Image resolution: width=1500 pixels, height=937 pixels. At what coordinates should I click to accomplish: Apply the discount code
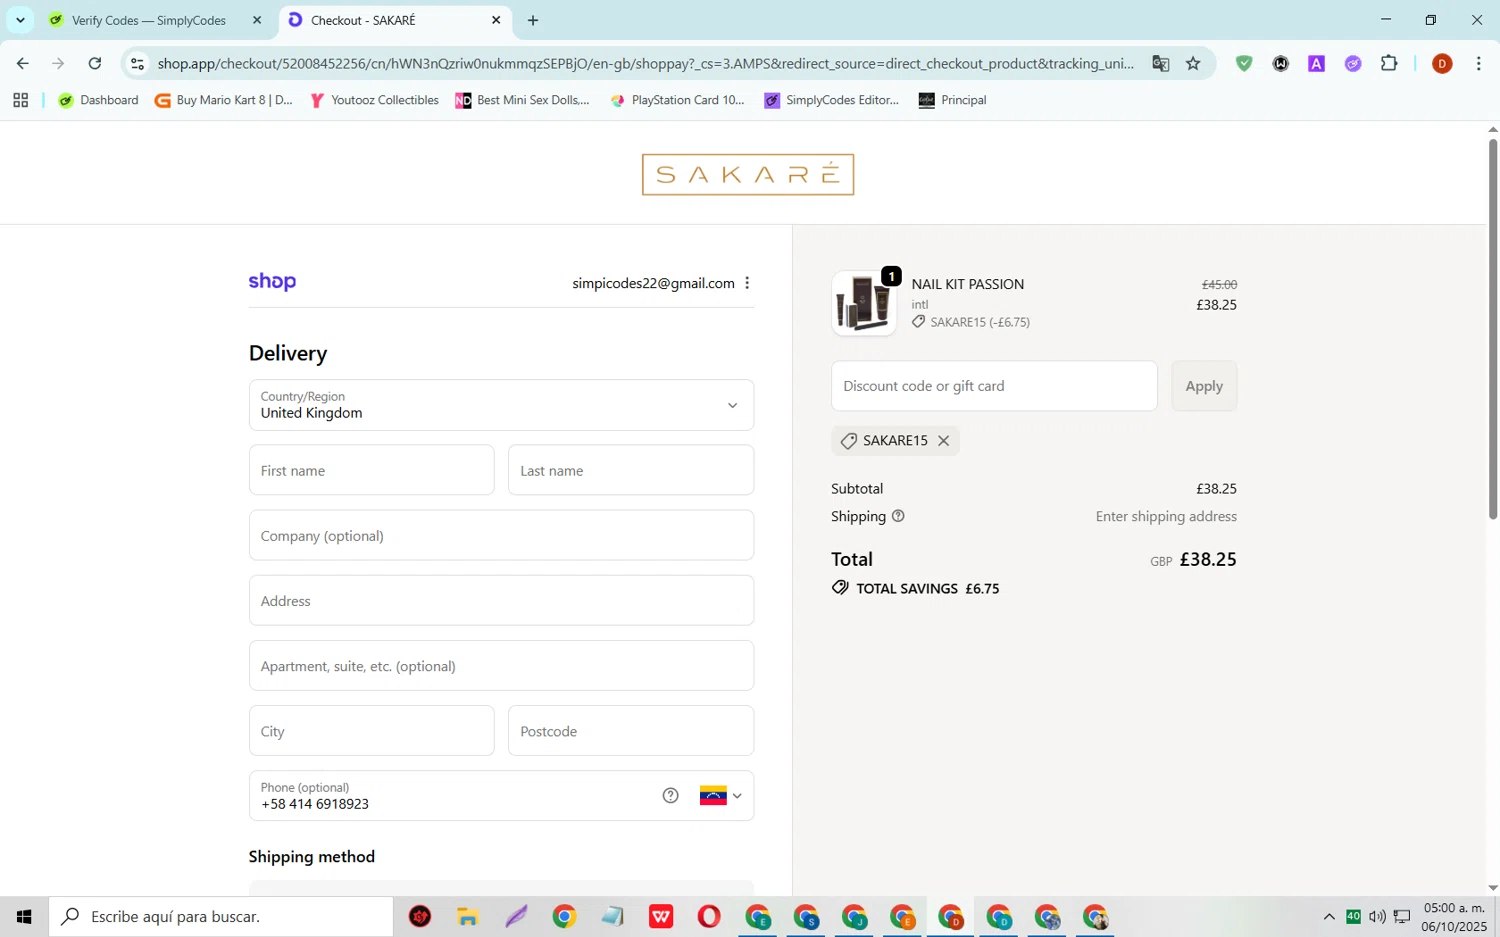click(1204, 386)
